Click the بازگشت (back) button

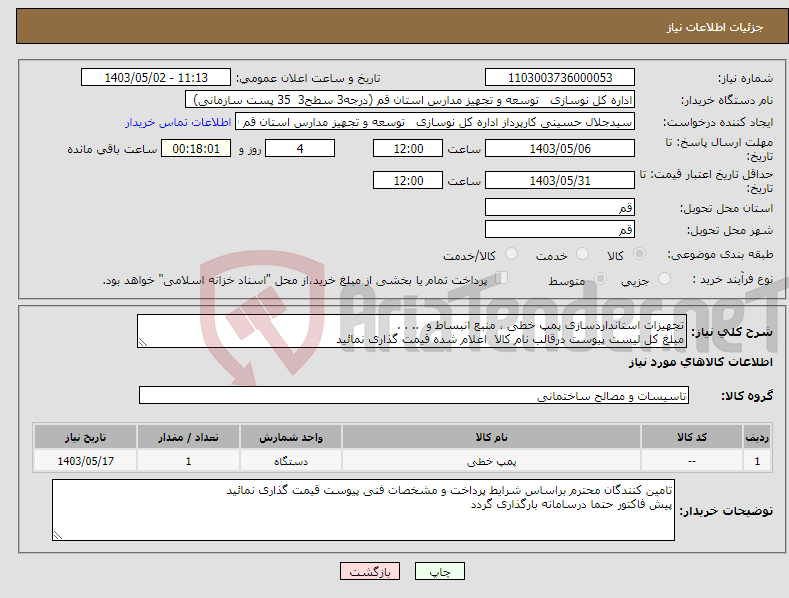tap(370, 571)
